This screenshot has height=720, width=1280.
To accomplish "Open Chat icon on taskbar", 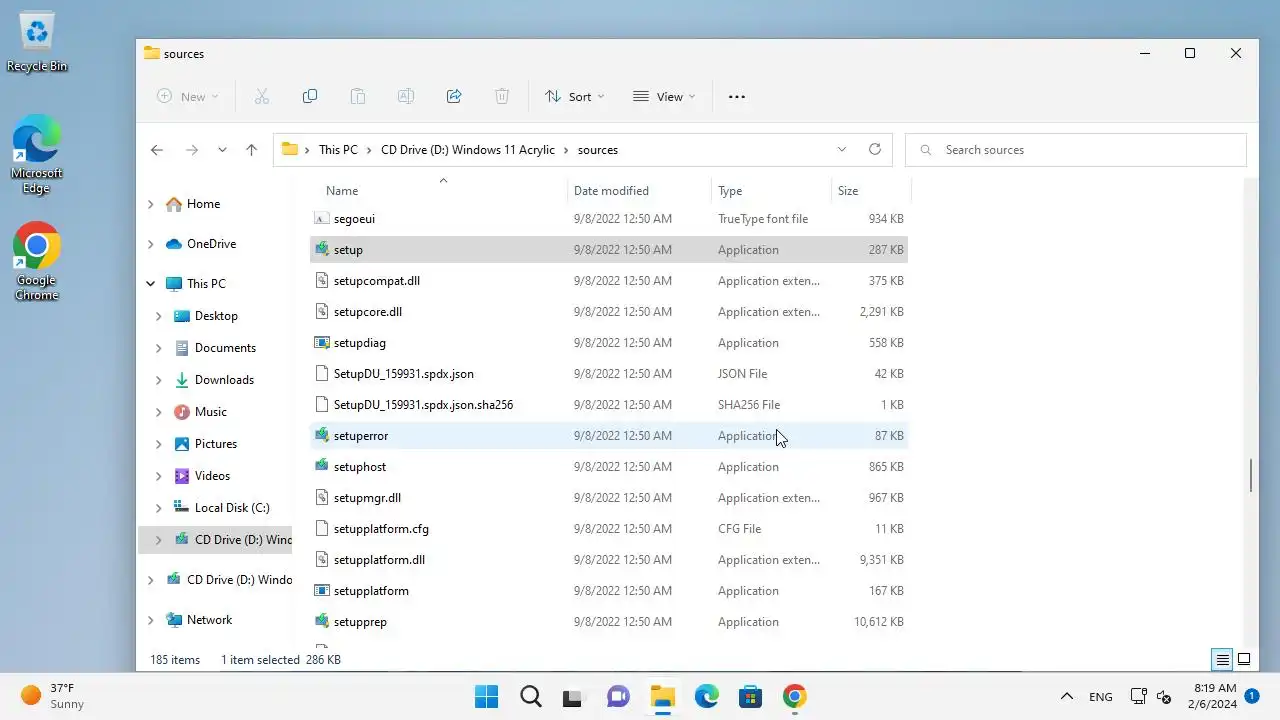I will click(x=619, y=696).
